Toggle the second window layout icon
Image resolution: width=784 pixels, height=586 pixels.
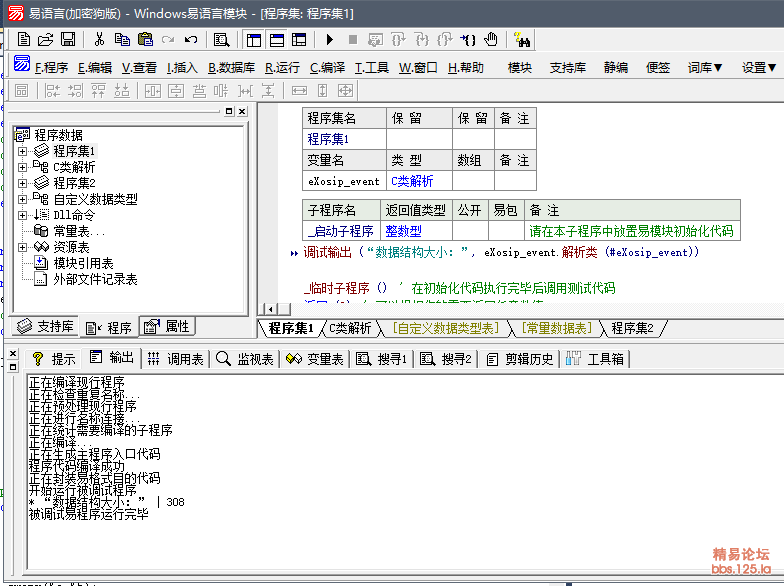pos(276,40)
